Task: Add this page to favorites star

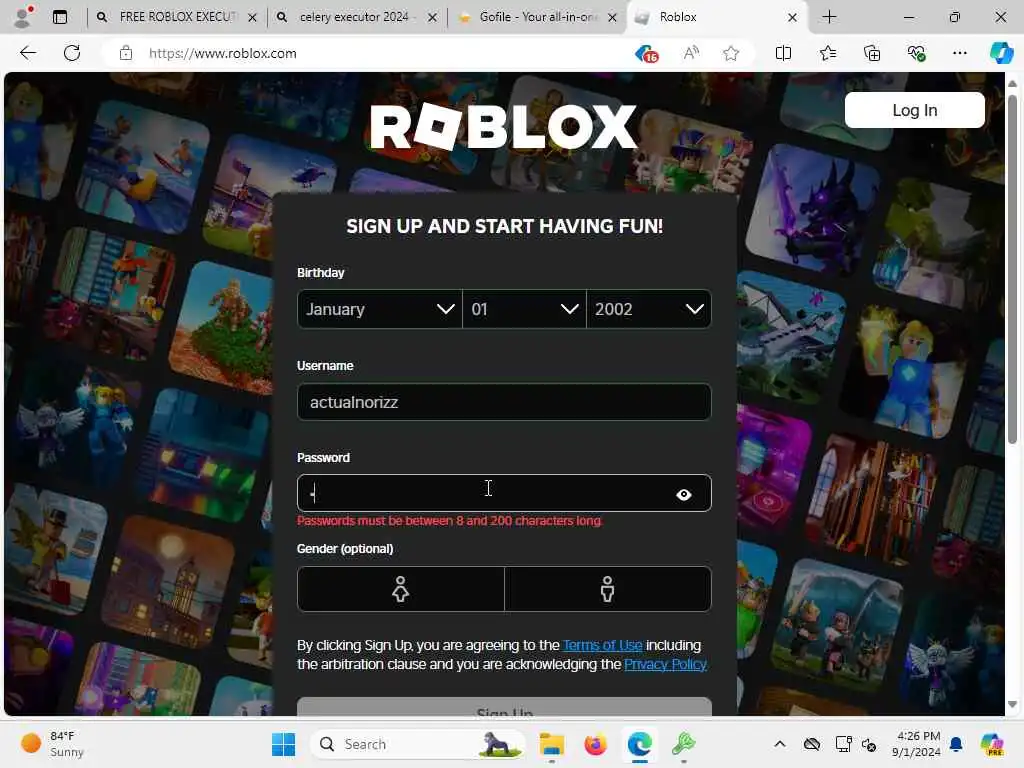Action: pos(731,54)
